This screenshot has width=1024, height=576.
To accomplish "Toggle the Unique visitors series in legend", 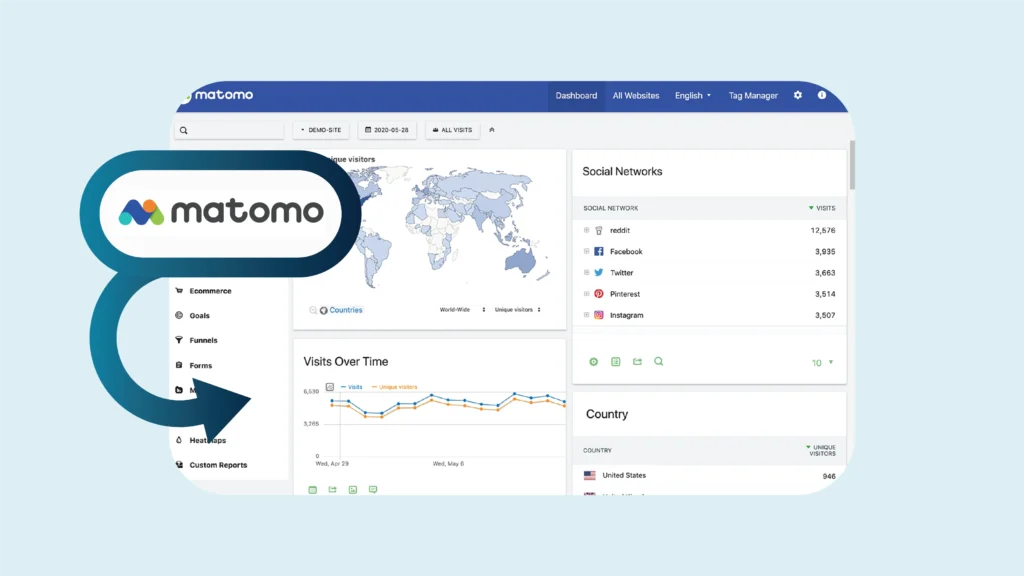I will coord(395,386).
